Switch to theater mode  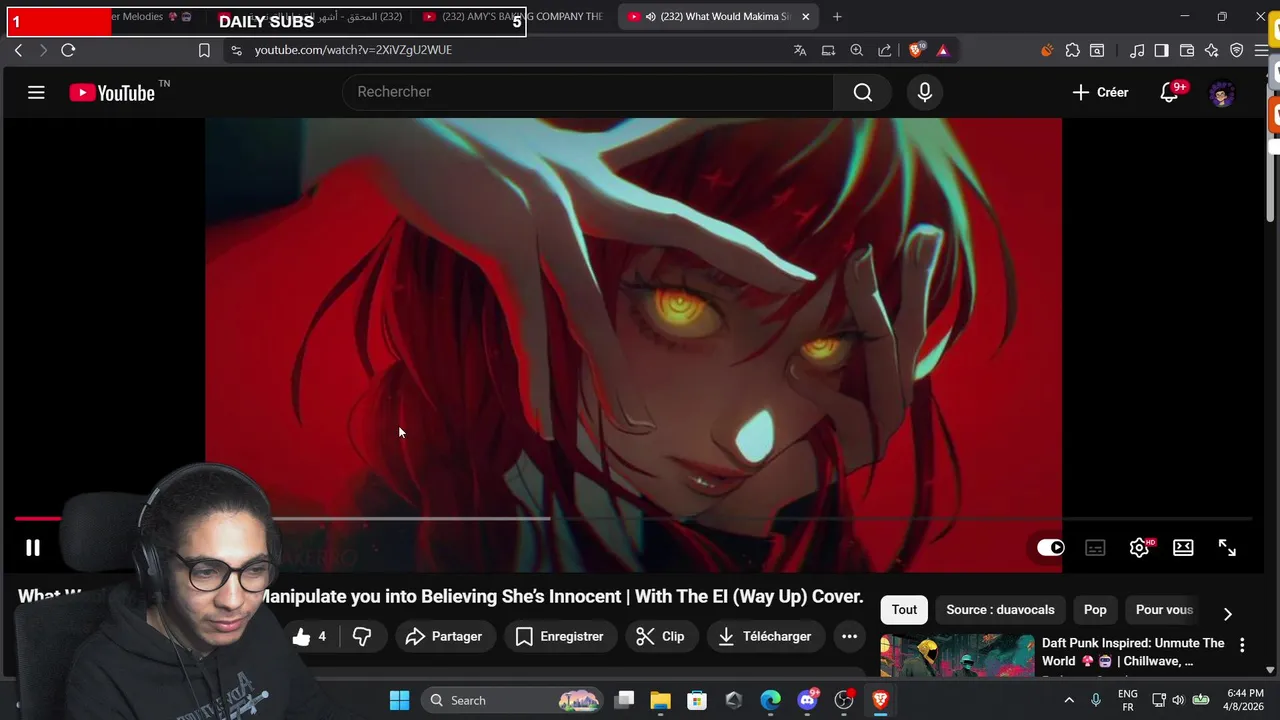click(x=1183, y=547)
